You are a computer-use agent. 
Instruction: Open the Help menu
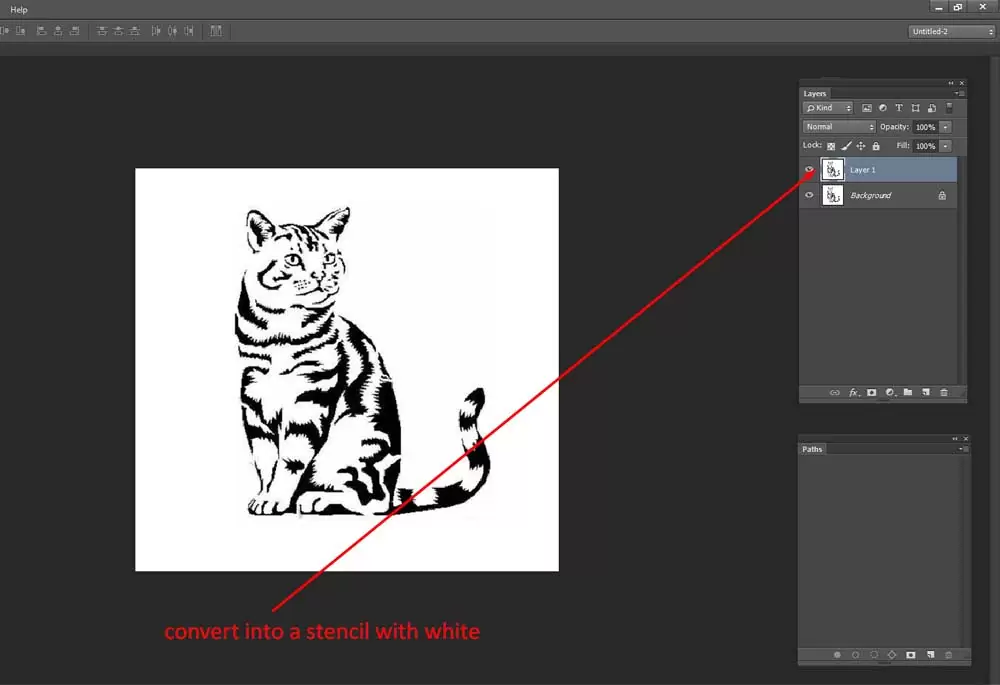19,9
